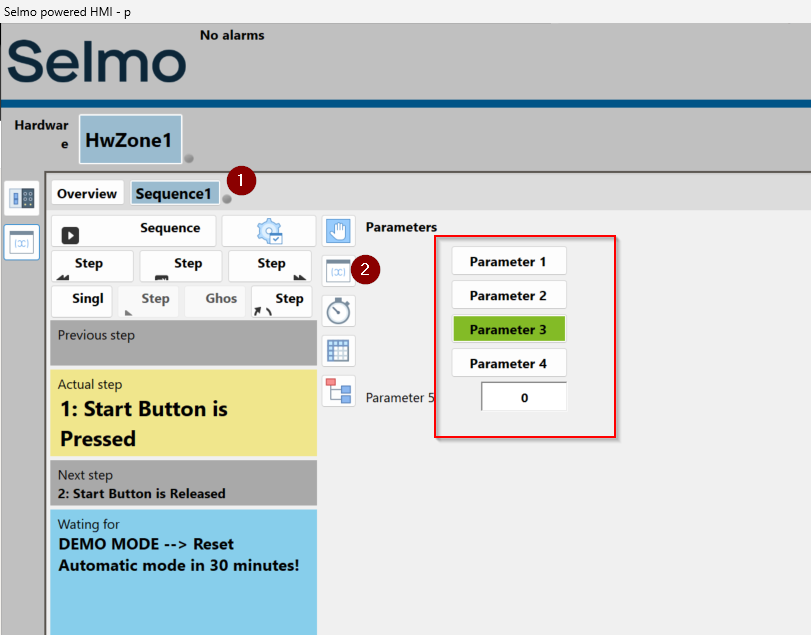The height and width of the screenshot is (635, 811).
Task: Click the Parameters heading
Action: (x=401, y=227)
